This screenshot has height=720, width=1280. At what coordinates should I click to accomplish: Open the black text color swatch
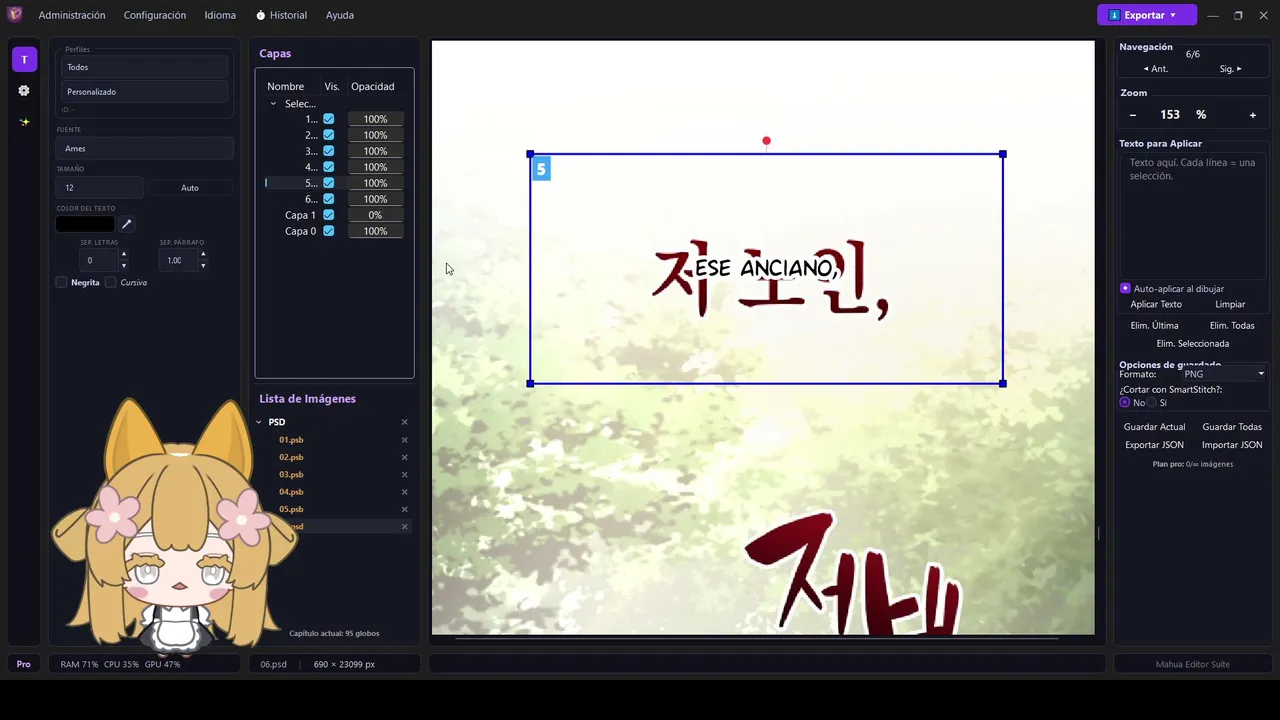click(85, 224)
